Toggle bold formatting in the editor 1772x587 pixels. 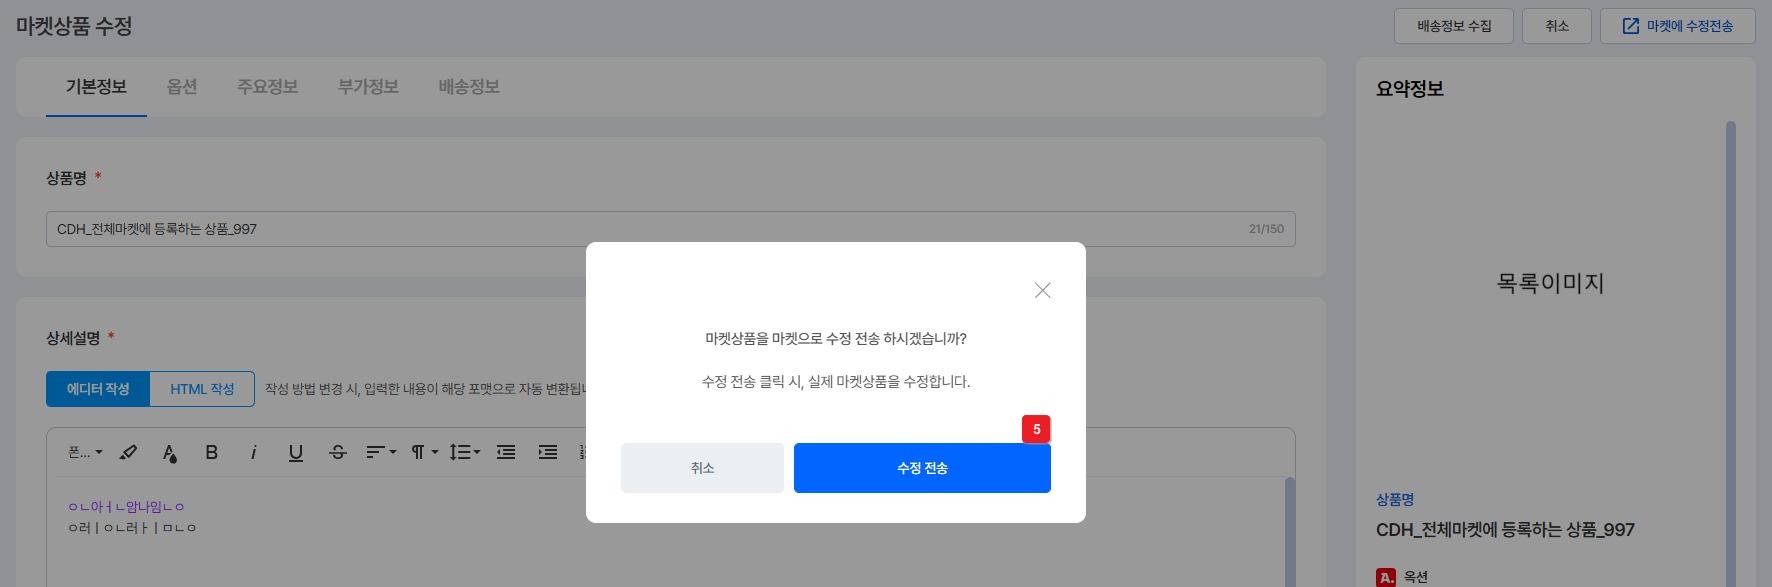pyautogui.click(x=212, y=453)
